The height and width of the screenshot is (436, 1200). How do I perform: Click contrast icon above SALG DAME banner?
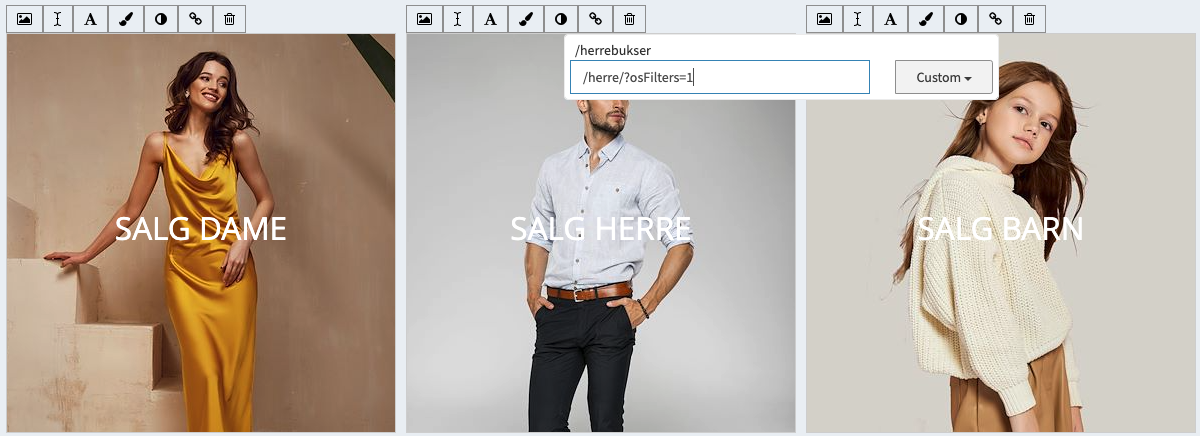pyautogui.click(x=161, y=19)
